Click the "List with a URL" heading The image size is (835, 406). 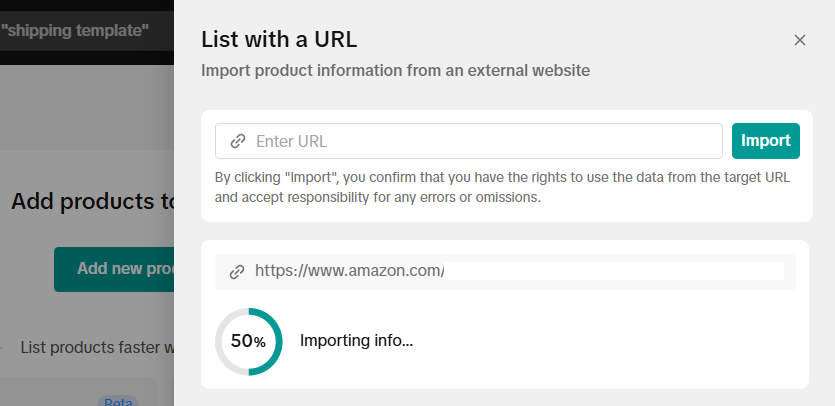pos(279,40)
